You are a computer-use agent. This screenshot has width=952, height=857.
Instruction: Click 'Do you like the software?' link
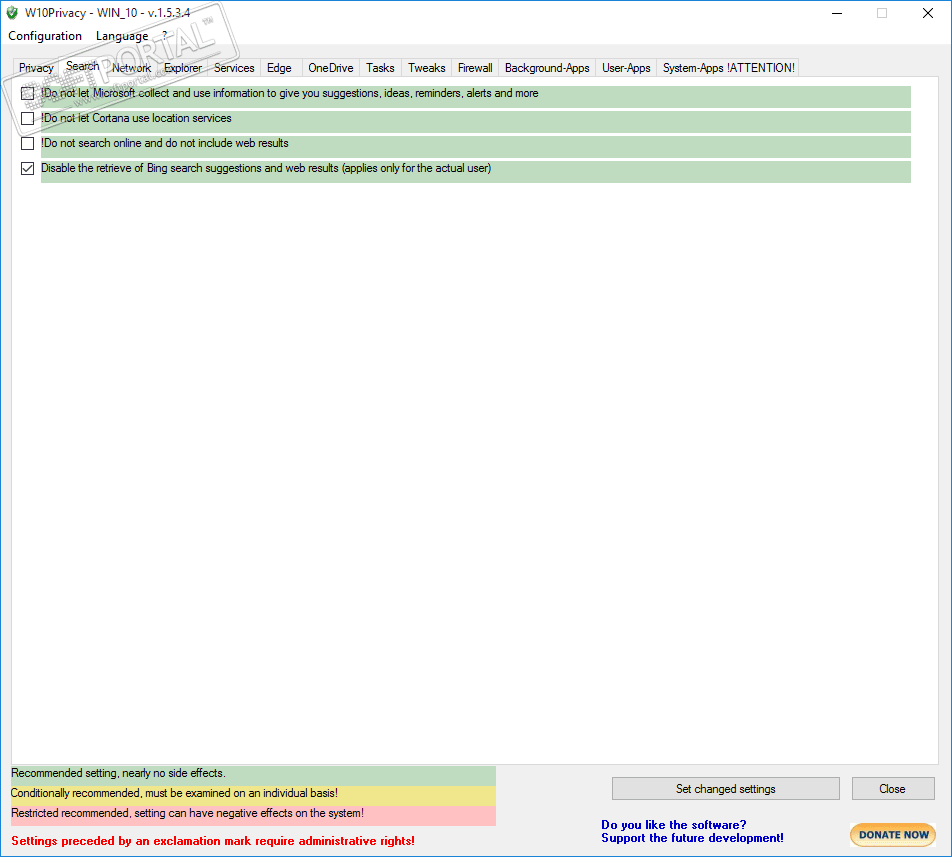(673, 825)
